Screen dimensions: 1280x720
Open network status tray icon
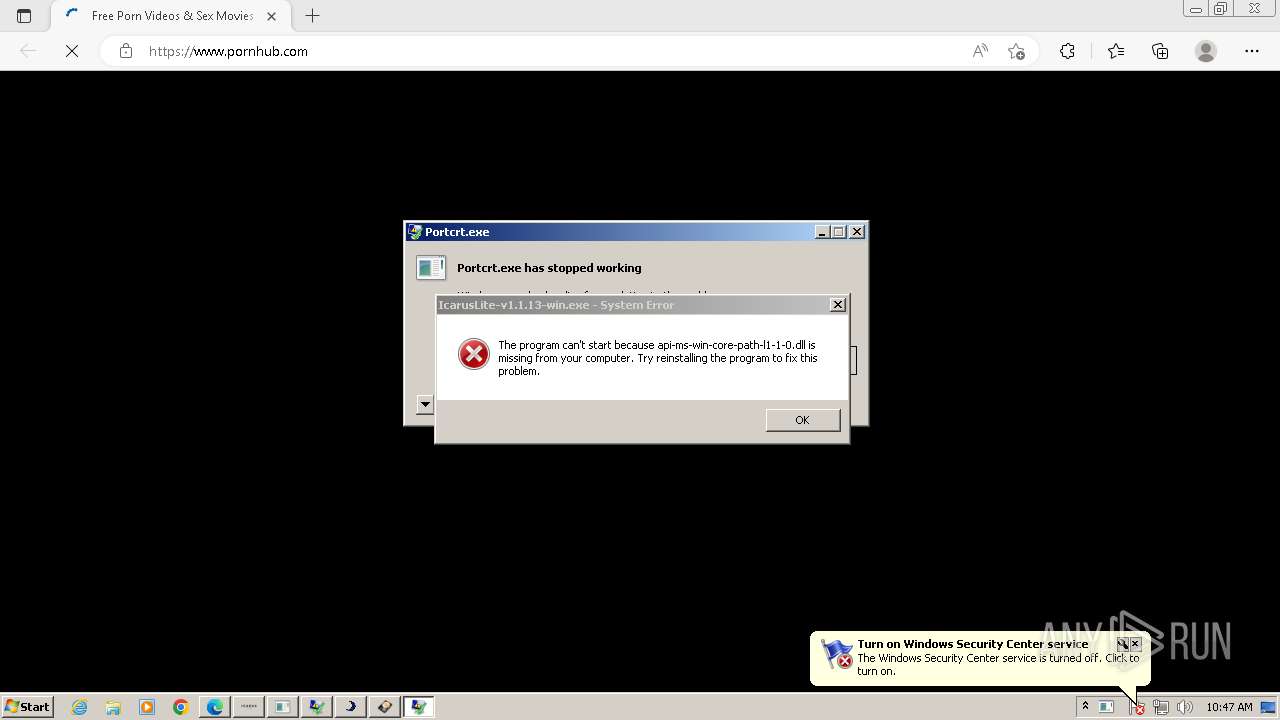point(1161,707)
